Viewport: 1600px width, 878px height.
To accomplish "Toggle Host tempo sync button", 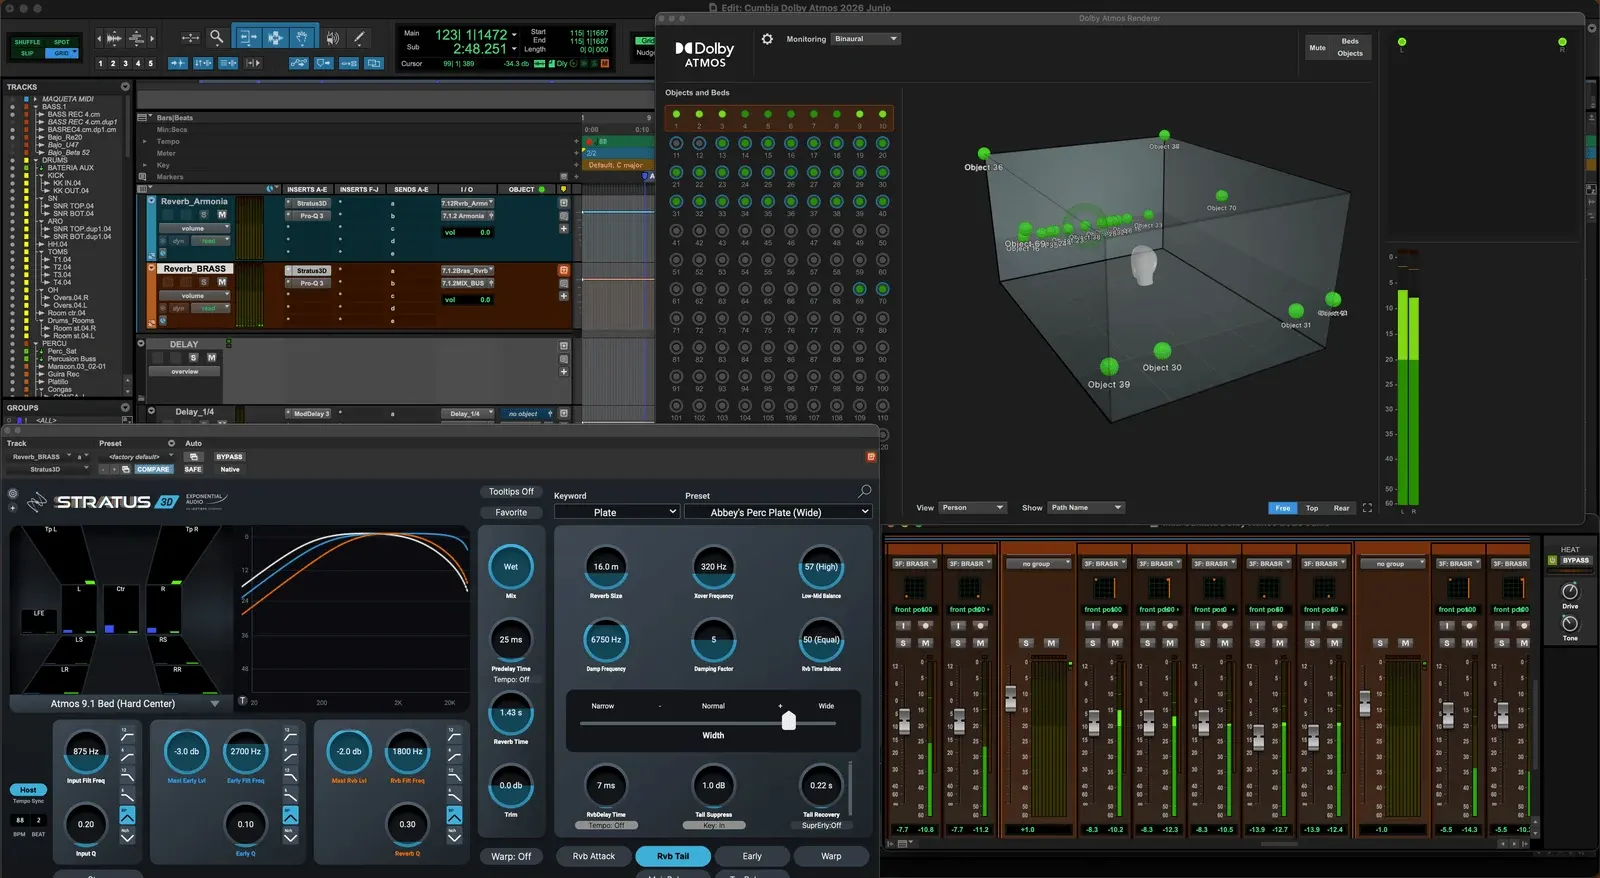I will [28, 790].
